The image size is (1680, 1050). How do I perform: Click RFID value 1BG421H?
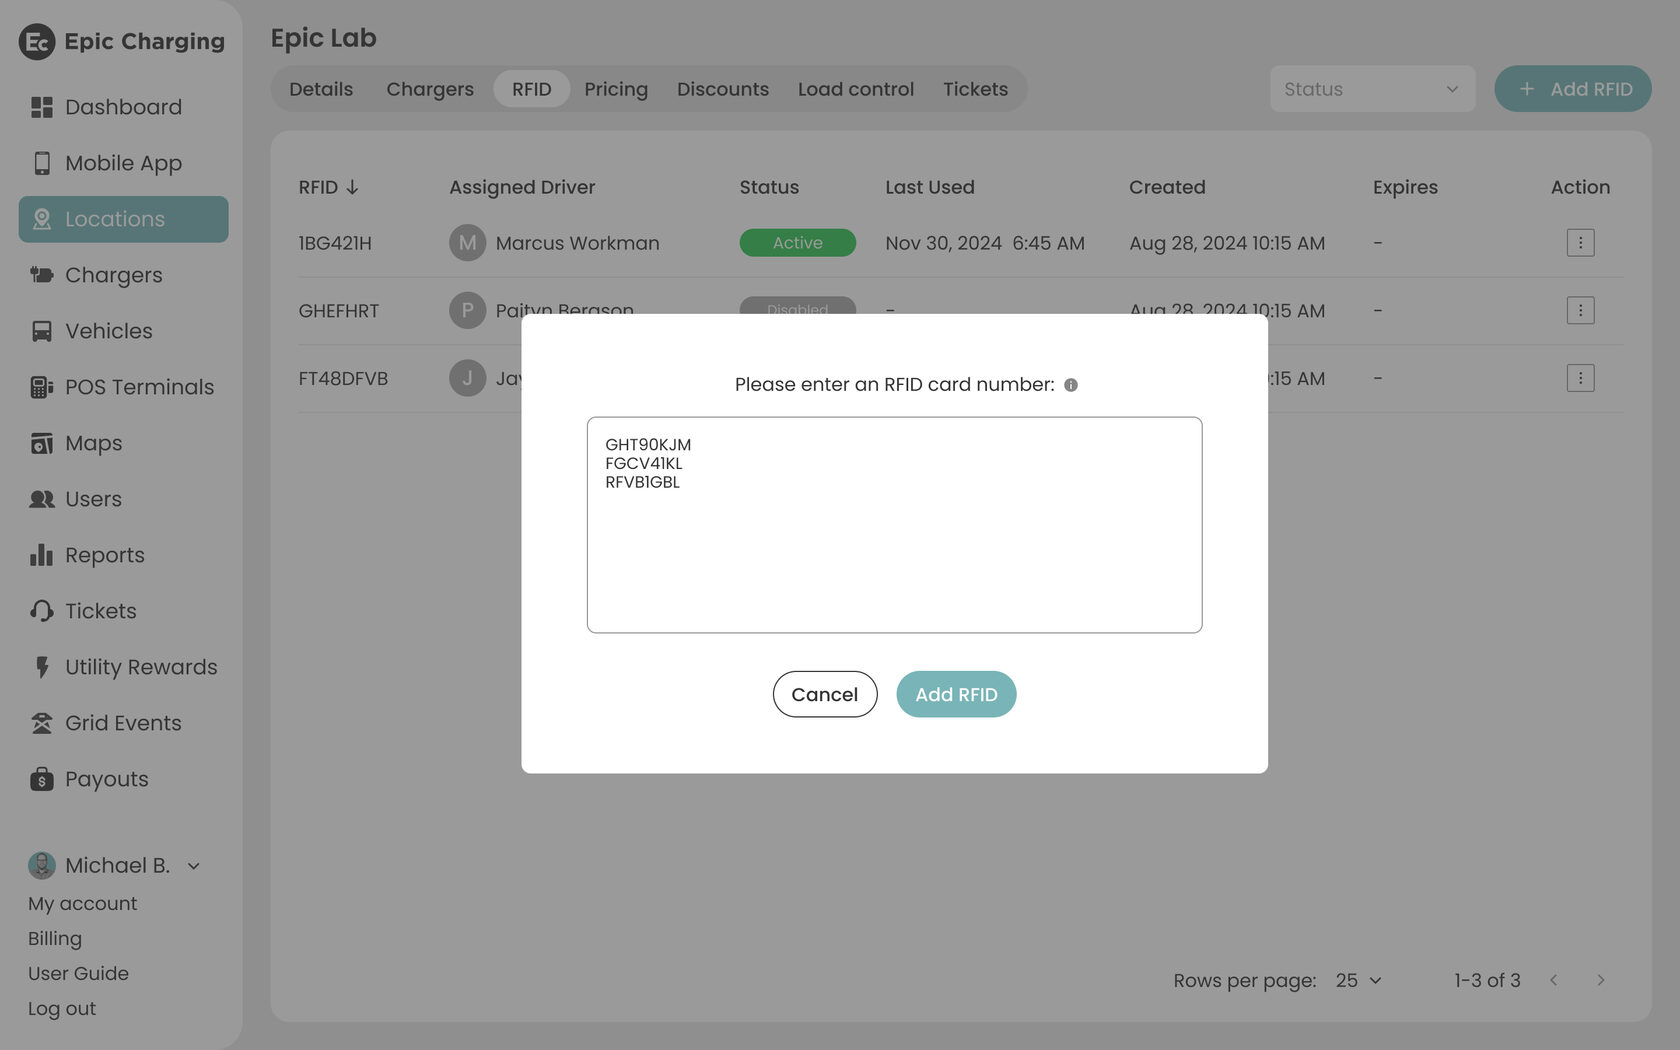[335, 243]
